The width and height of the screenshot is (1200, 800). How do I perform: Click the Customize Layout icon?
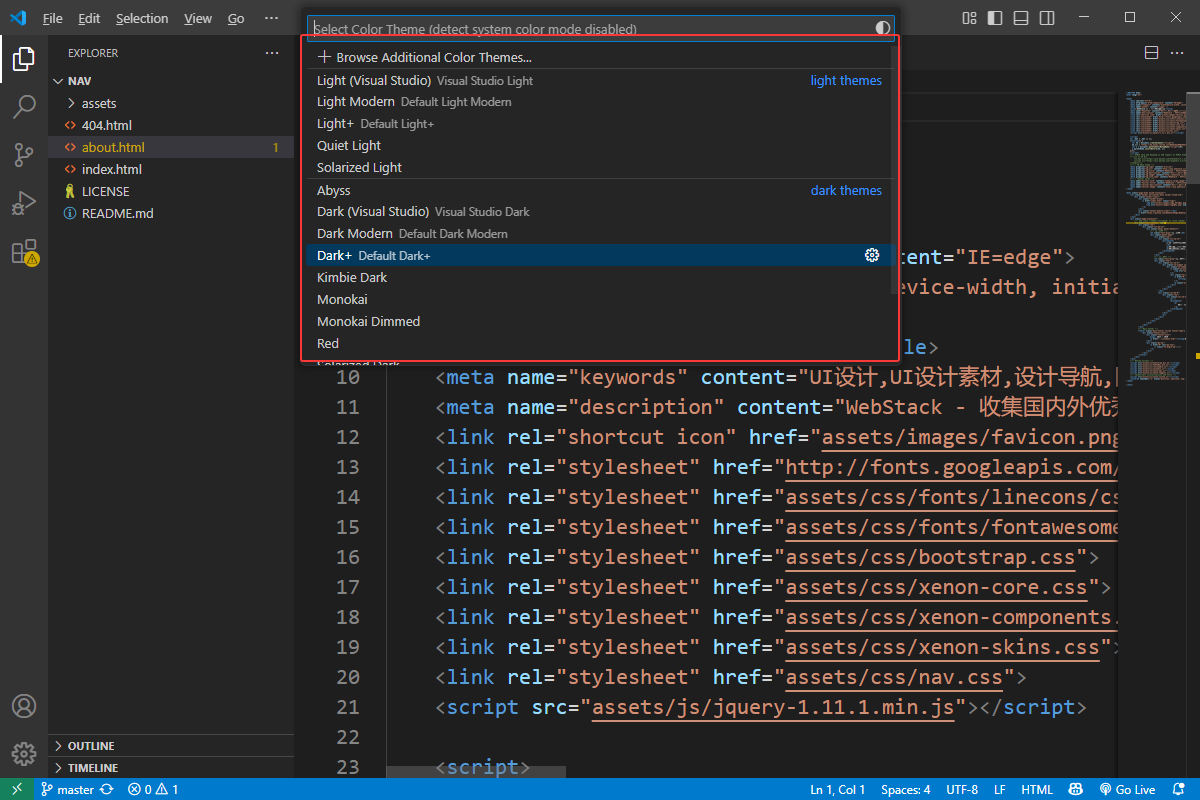(969, 18)
